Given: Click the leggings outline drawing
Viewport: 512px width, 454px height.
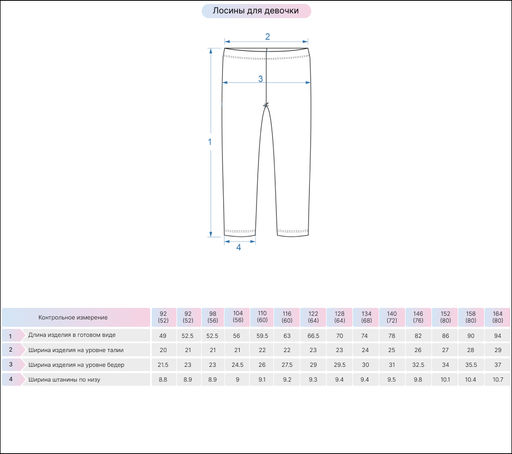Looking at the screenshot, I should pos(267,142).
